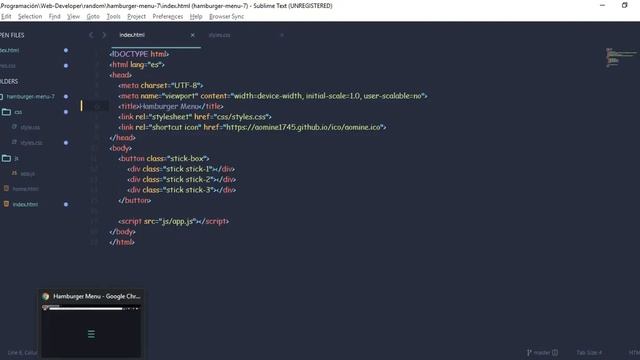Close the index.html tab

pyautogui.click(x=193, y=36)
